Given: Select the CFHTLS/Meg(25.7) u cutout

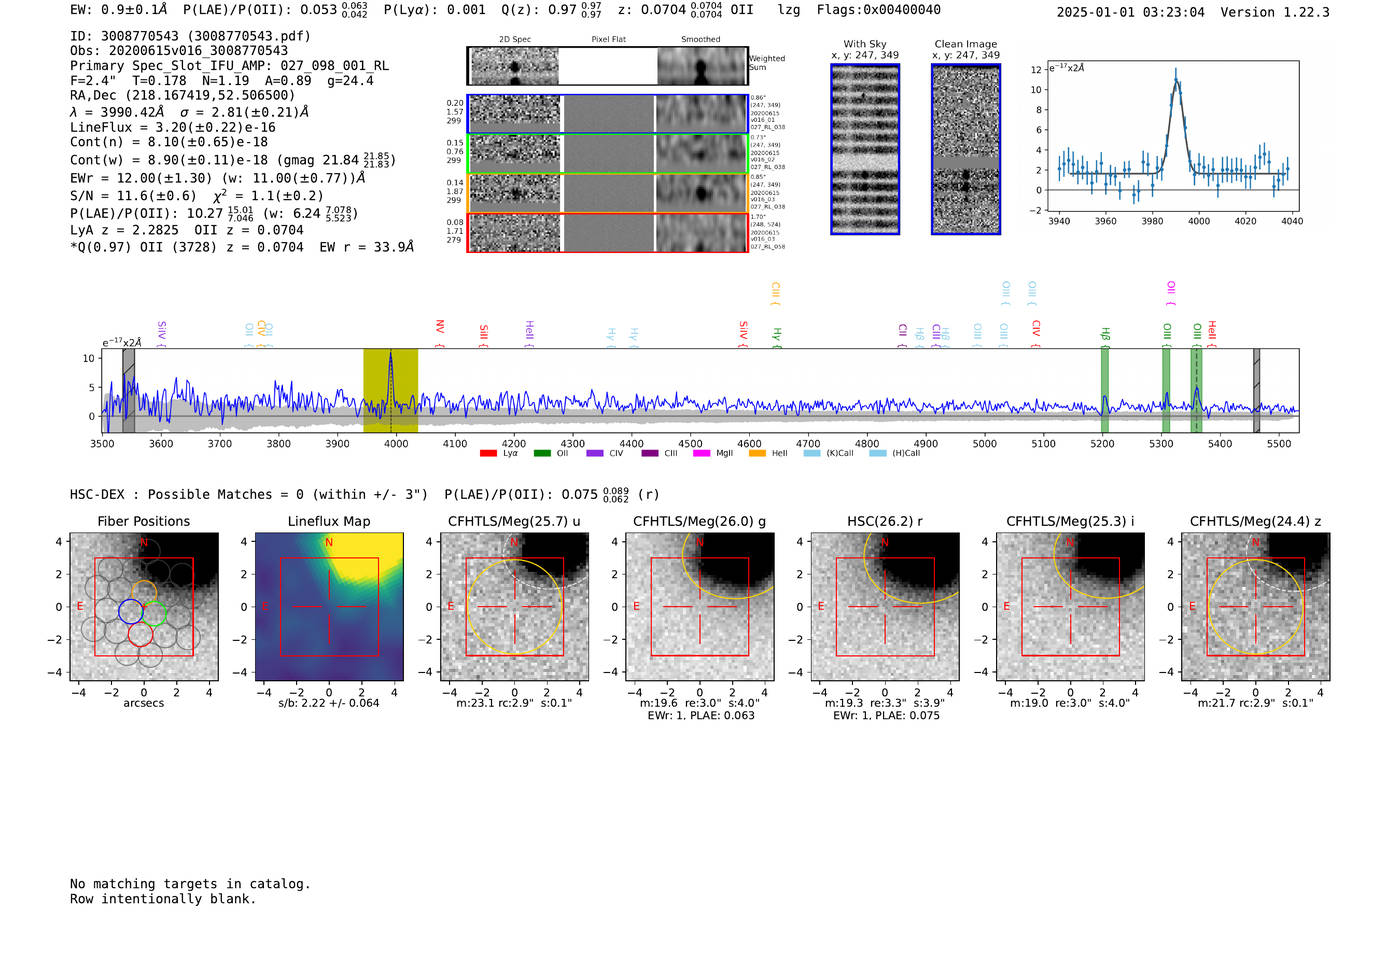Looking at the screenshot, I should point(514,607).
